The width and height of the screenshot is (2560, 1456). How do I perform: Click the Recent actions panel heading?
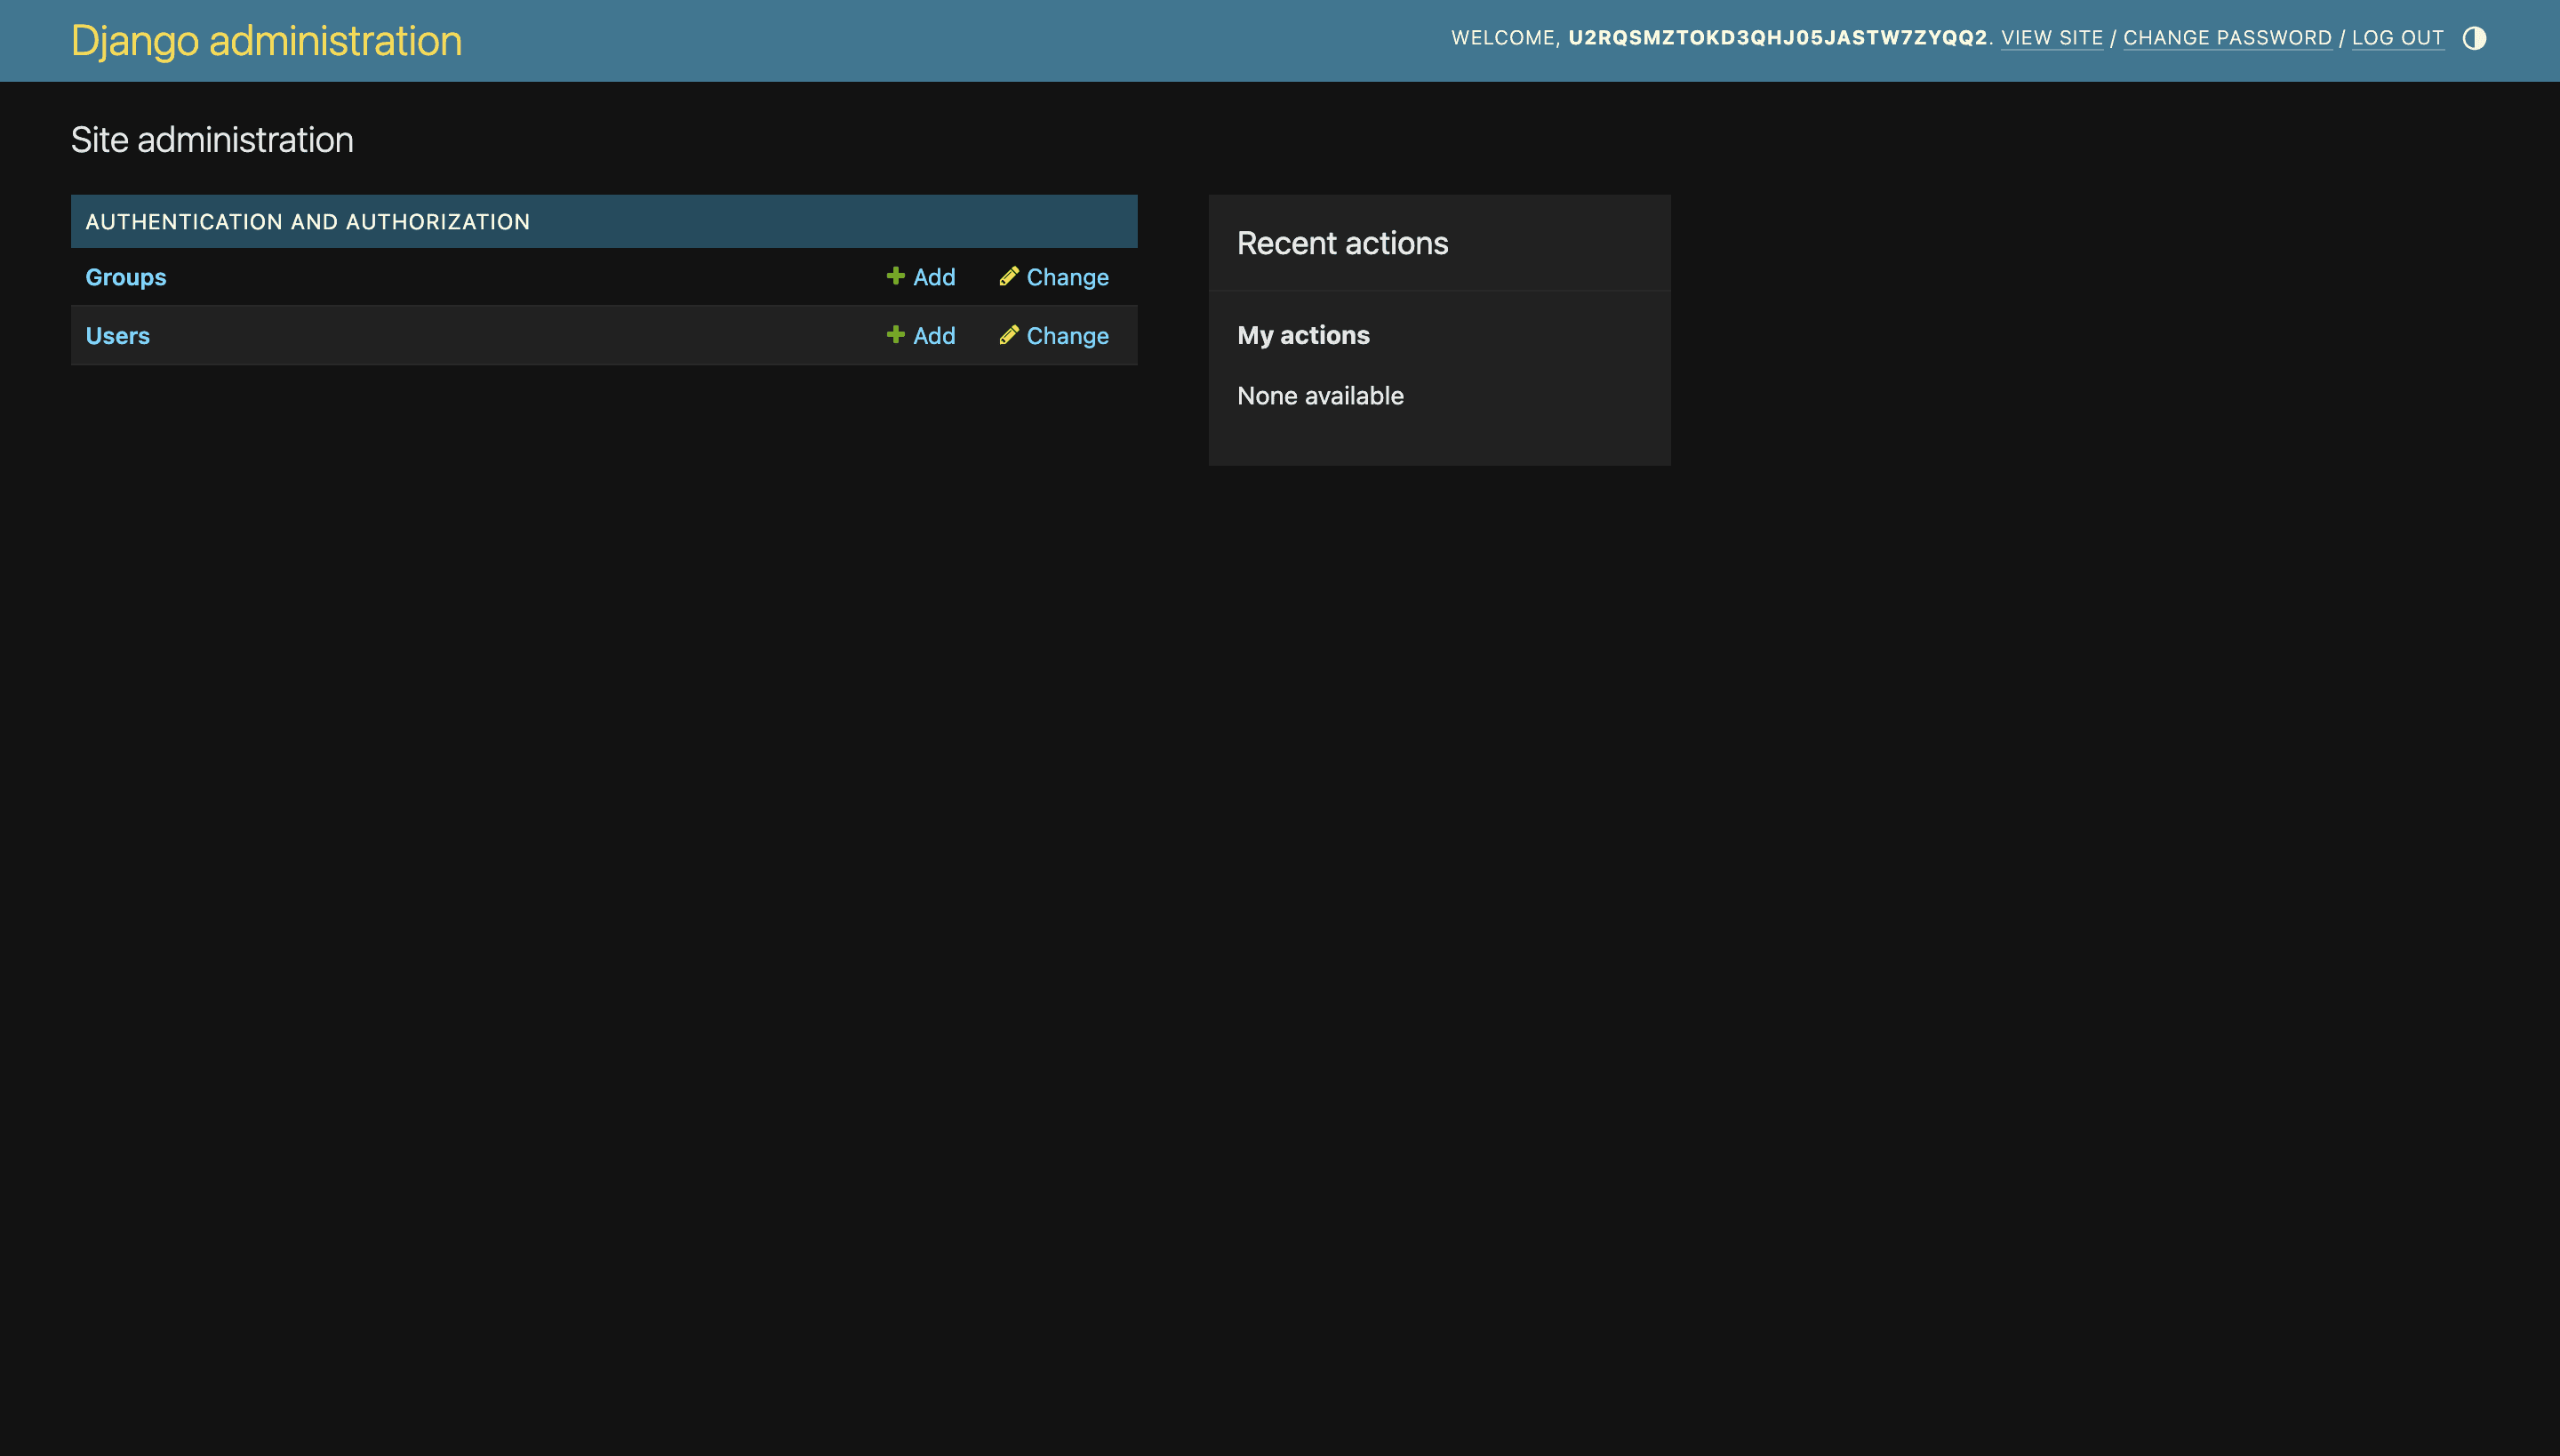pos(1343,242)
